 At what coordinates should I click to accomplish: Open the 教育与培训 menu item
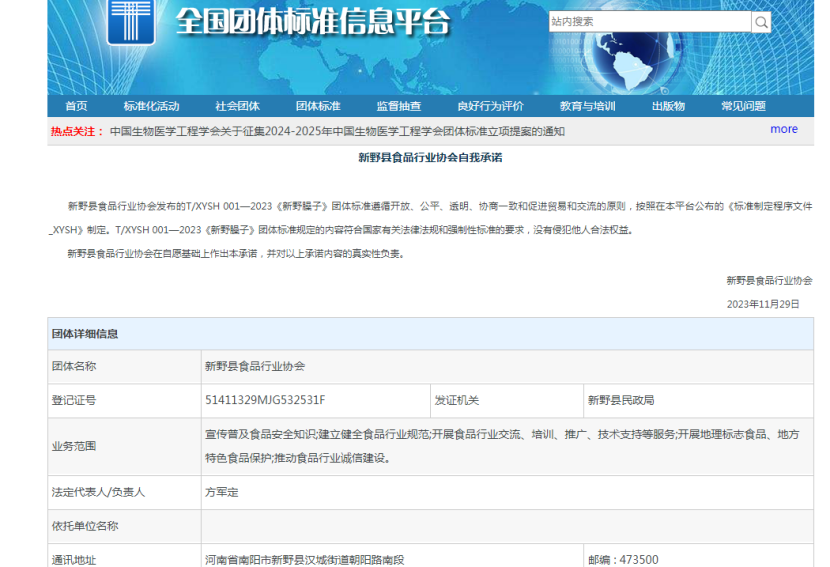click(588, 106)
